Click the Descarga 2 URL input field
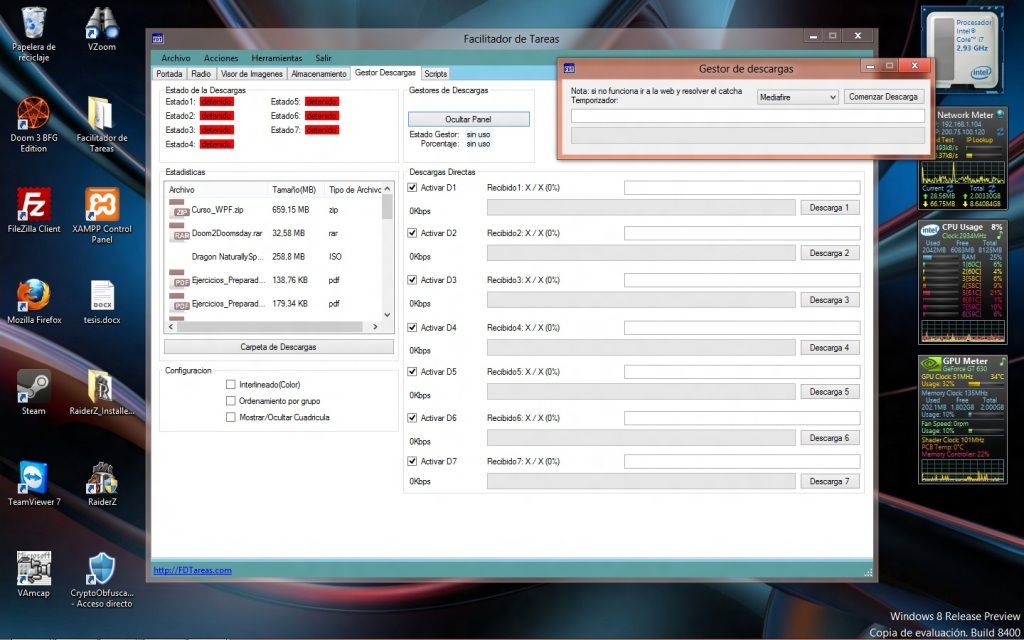The width and height of the screenshot is (1024, 640). [742, 233]
